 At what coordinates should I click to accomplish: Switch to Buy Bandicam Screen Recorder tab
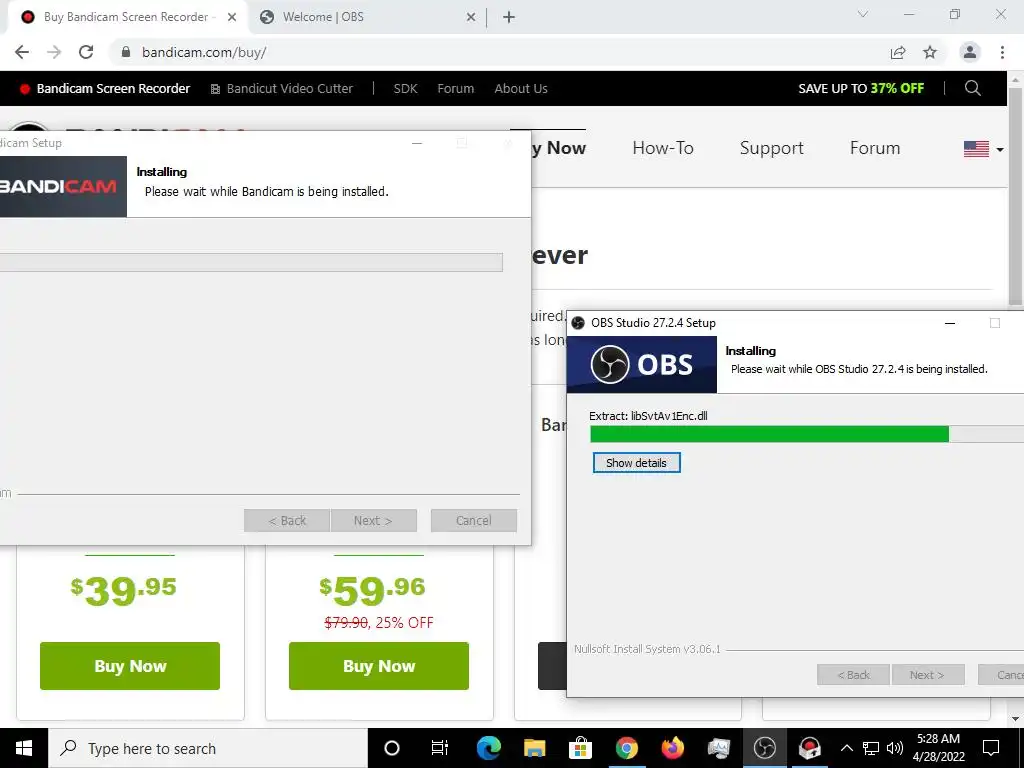(x=129, y=17)
